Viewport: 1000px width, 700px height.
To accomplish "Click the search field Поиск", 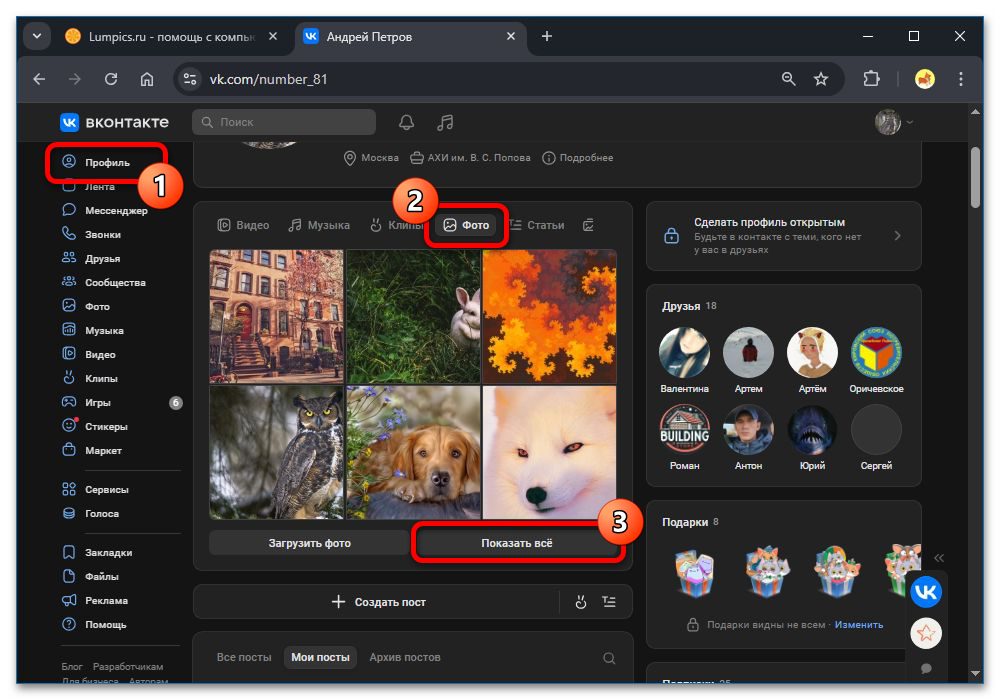I will (284, 122).
